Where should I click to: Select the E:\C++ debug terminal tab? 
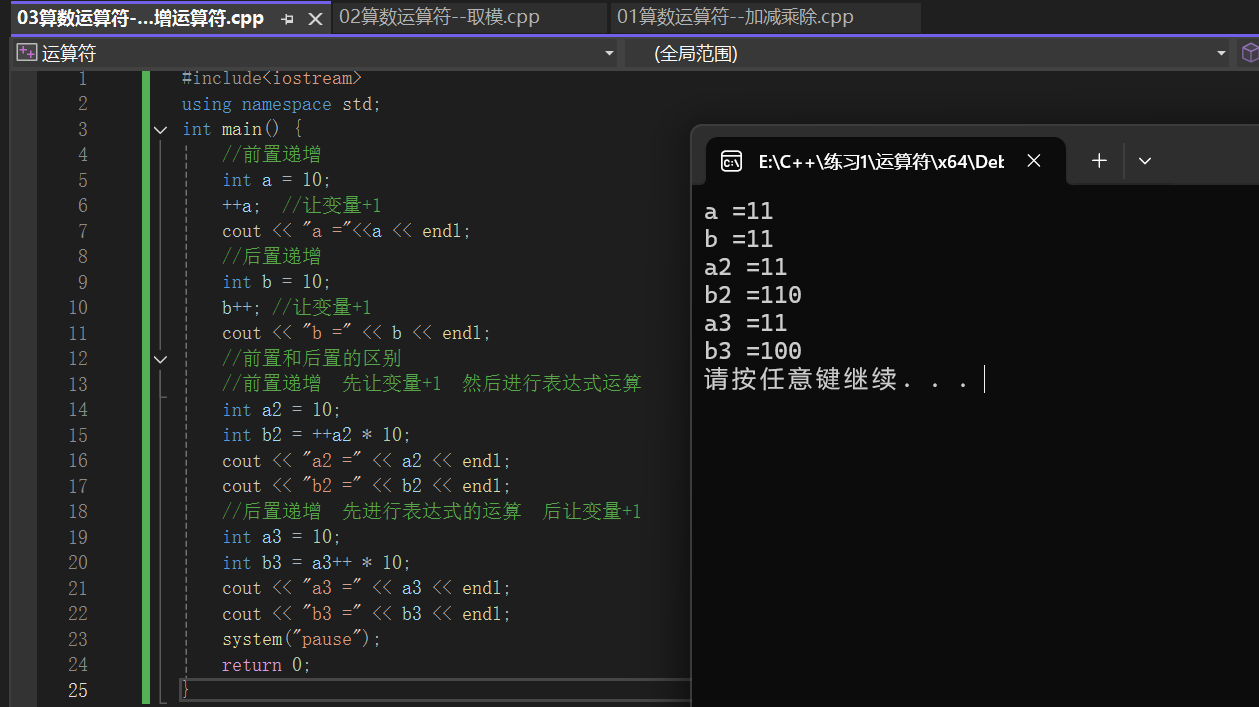point(880,160)
